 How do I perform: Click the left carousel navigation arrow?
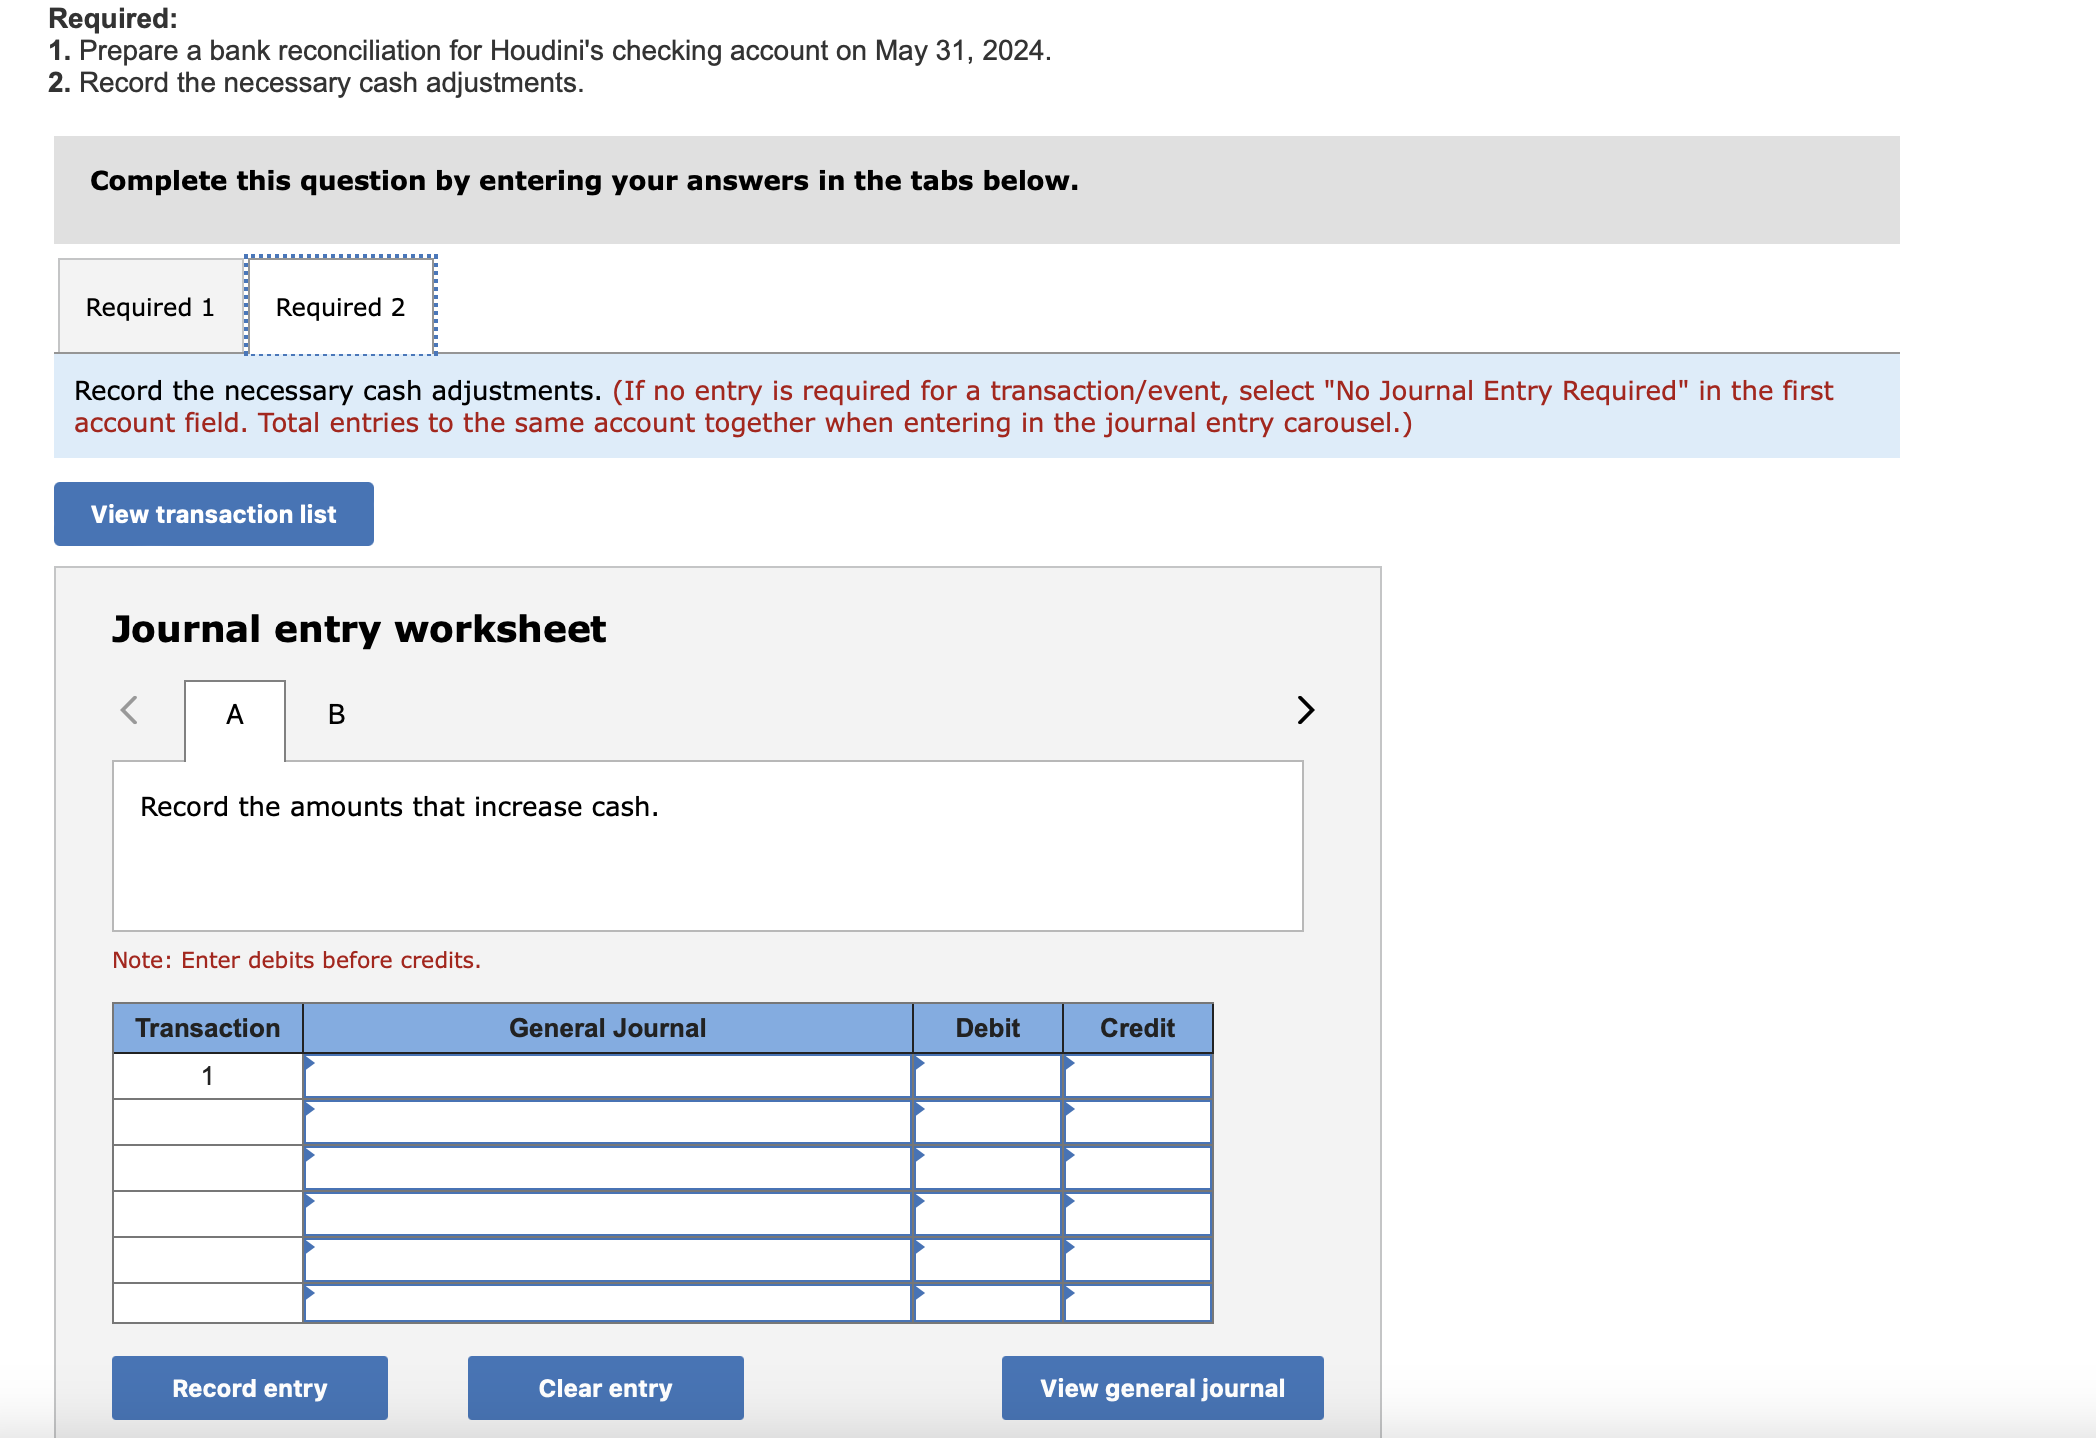pyautogui.click(x=128, y=711)
